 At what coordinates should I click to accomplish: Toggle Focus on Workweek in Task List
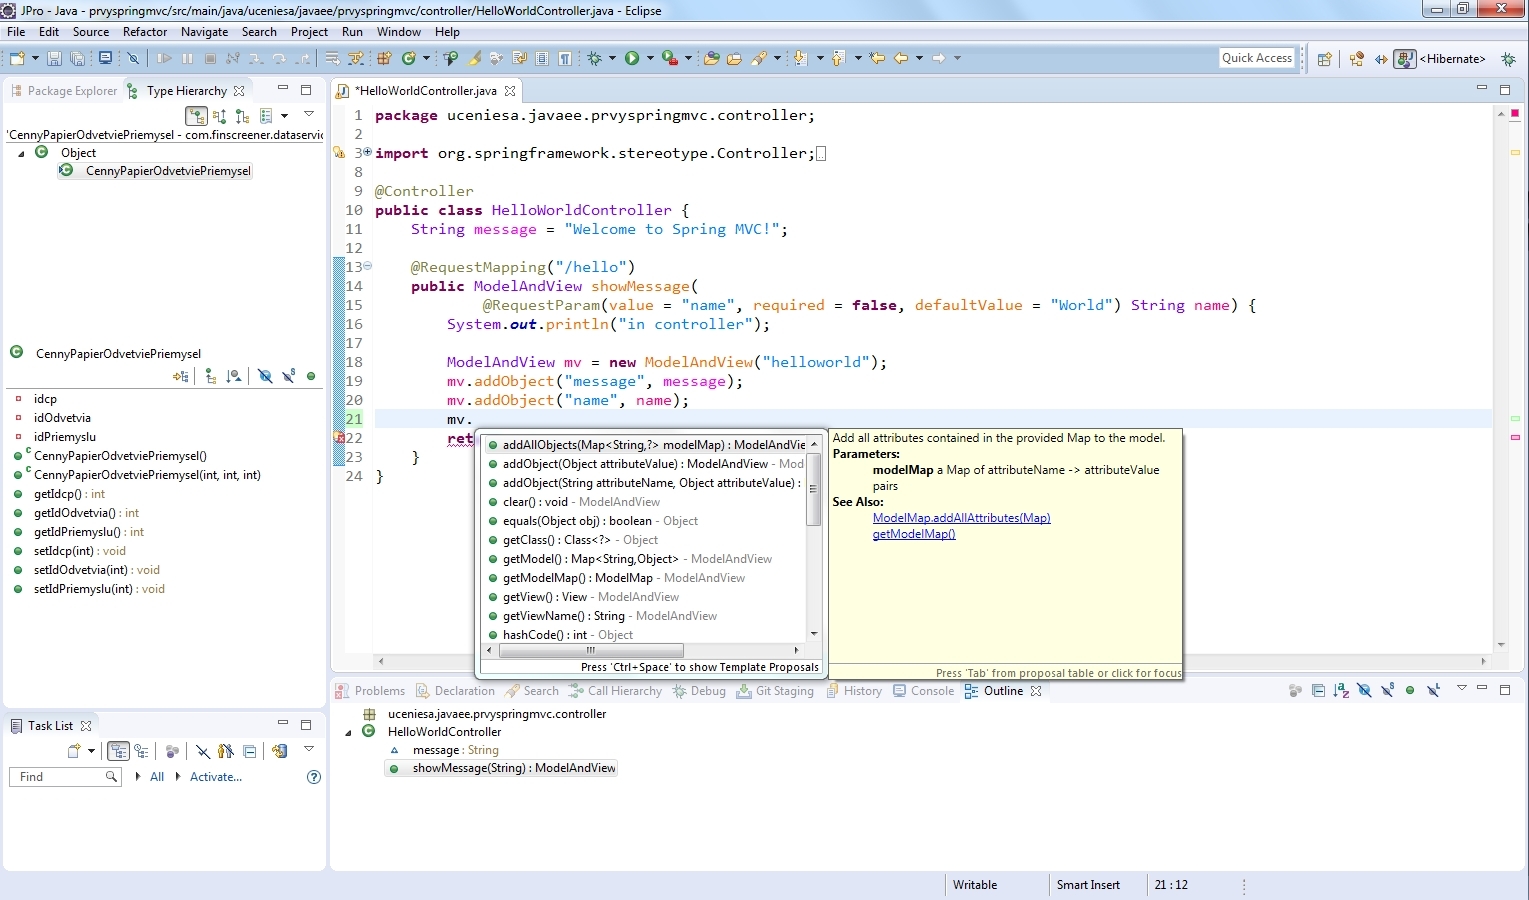tap(172, 751)
